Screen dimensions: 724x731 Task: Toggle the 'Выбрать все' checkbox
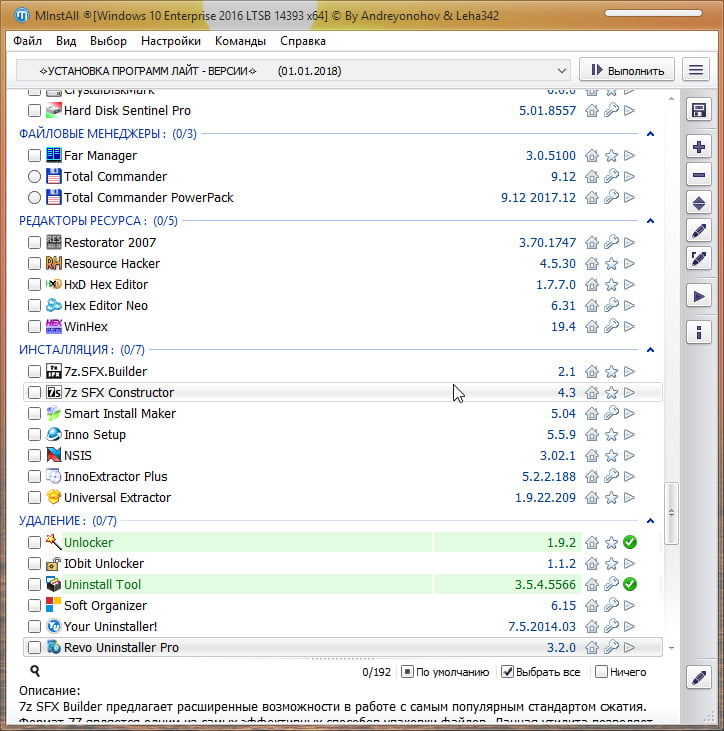click(508, 672)
